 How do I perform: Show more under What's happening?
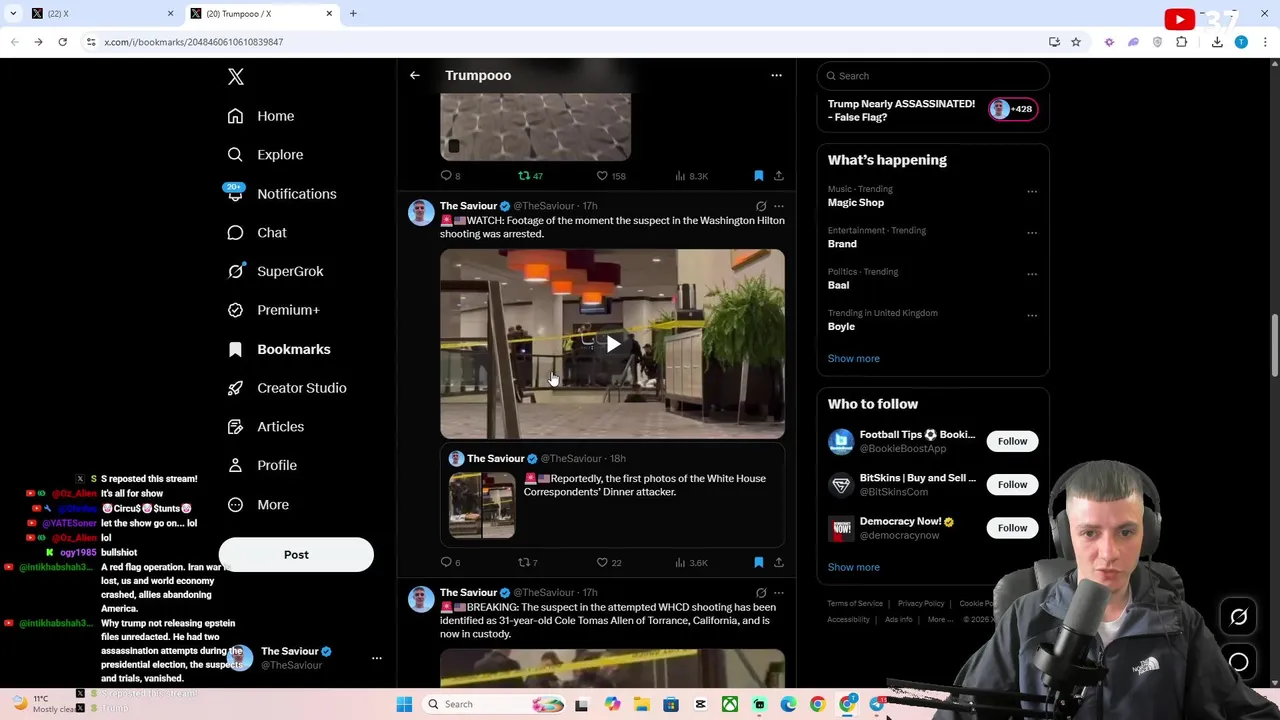click(853, 359)
